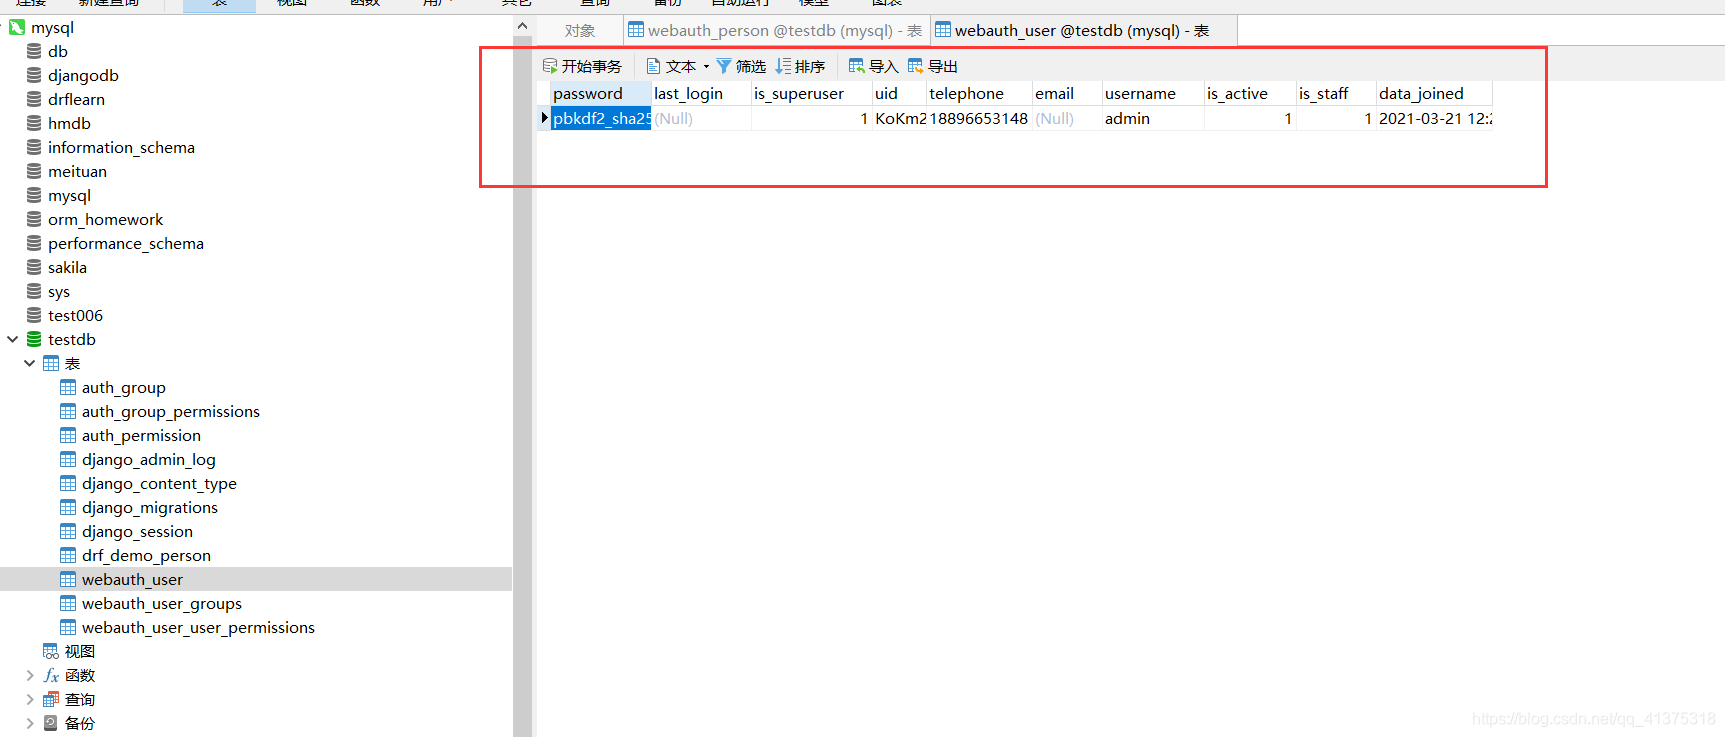
Task: Click the django_session table icon
Action: (68, 531)
